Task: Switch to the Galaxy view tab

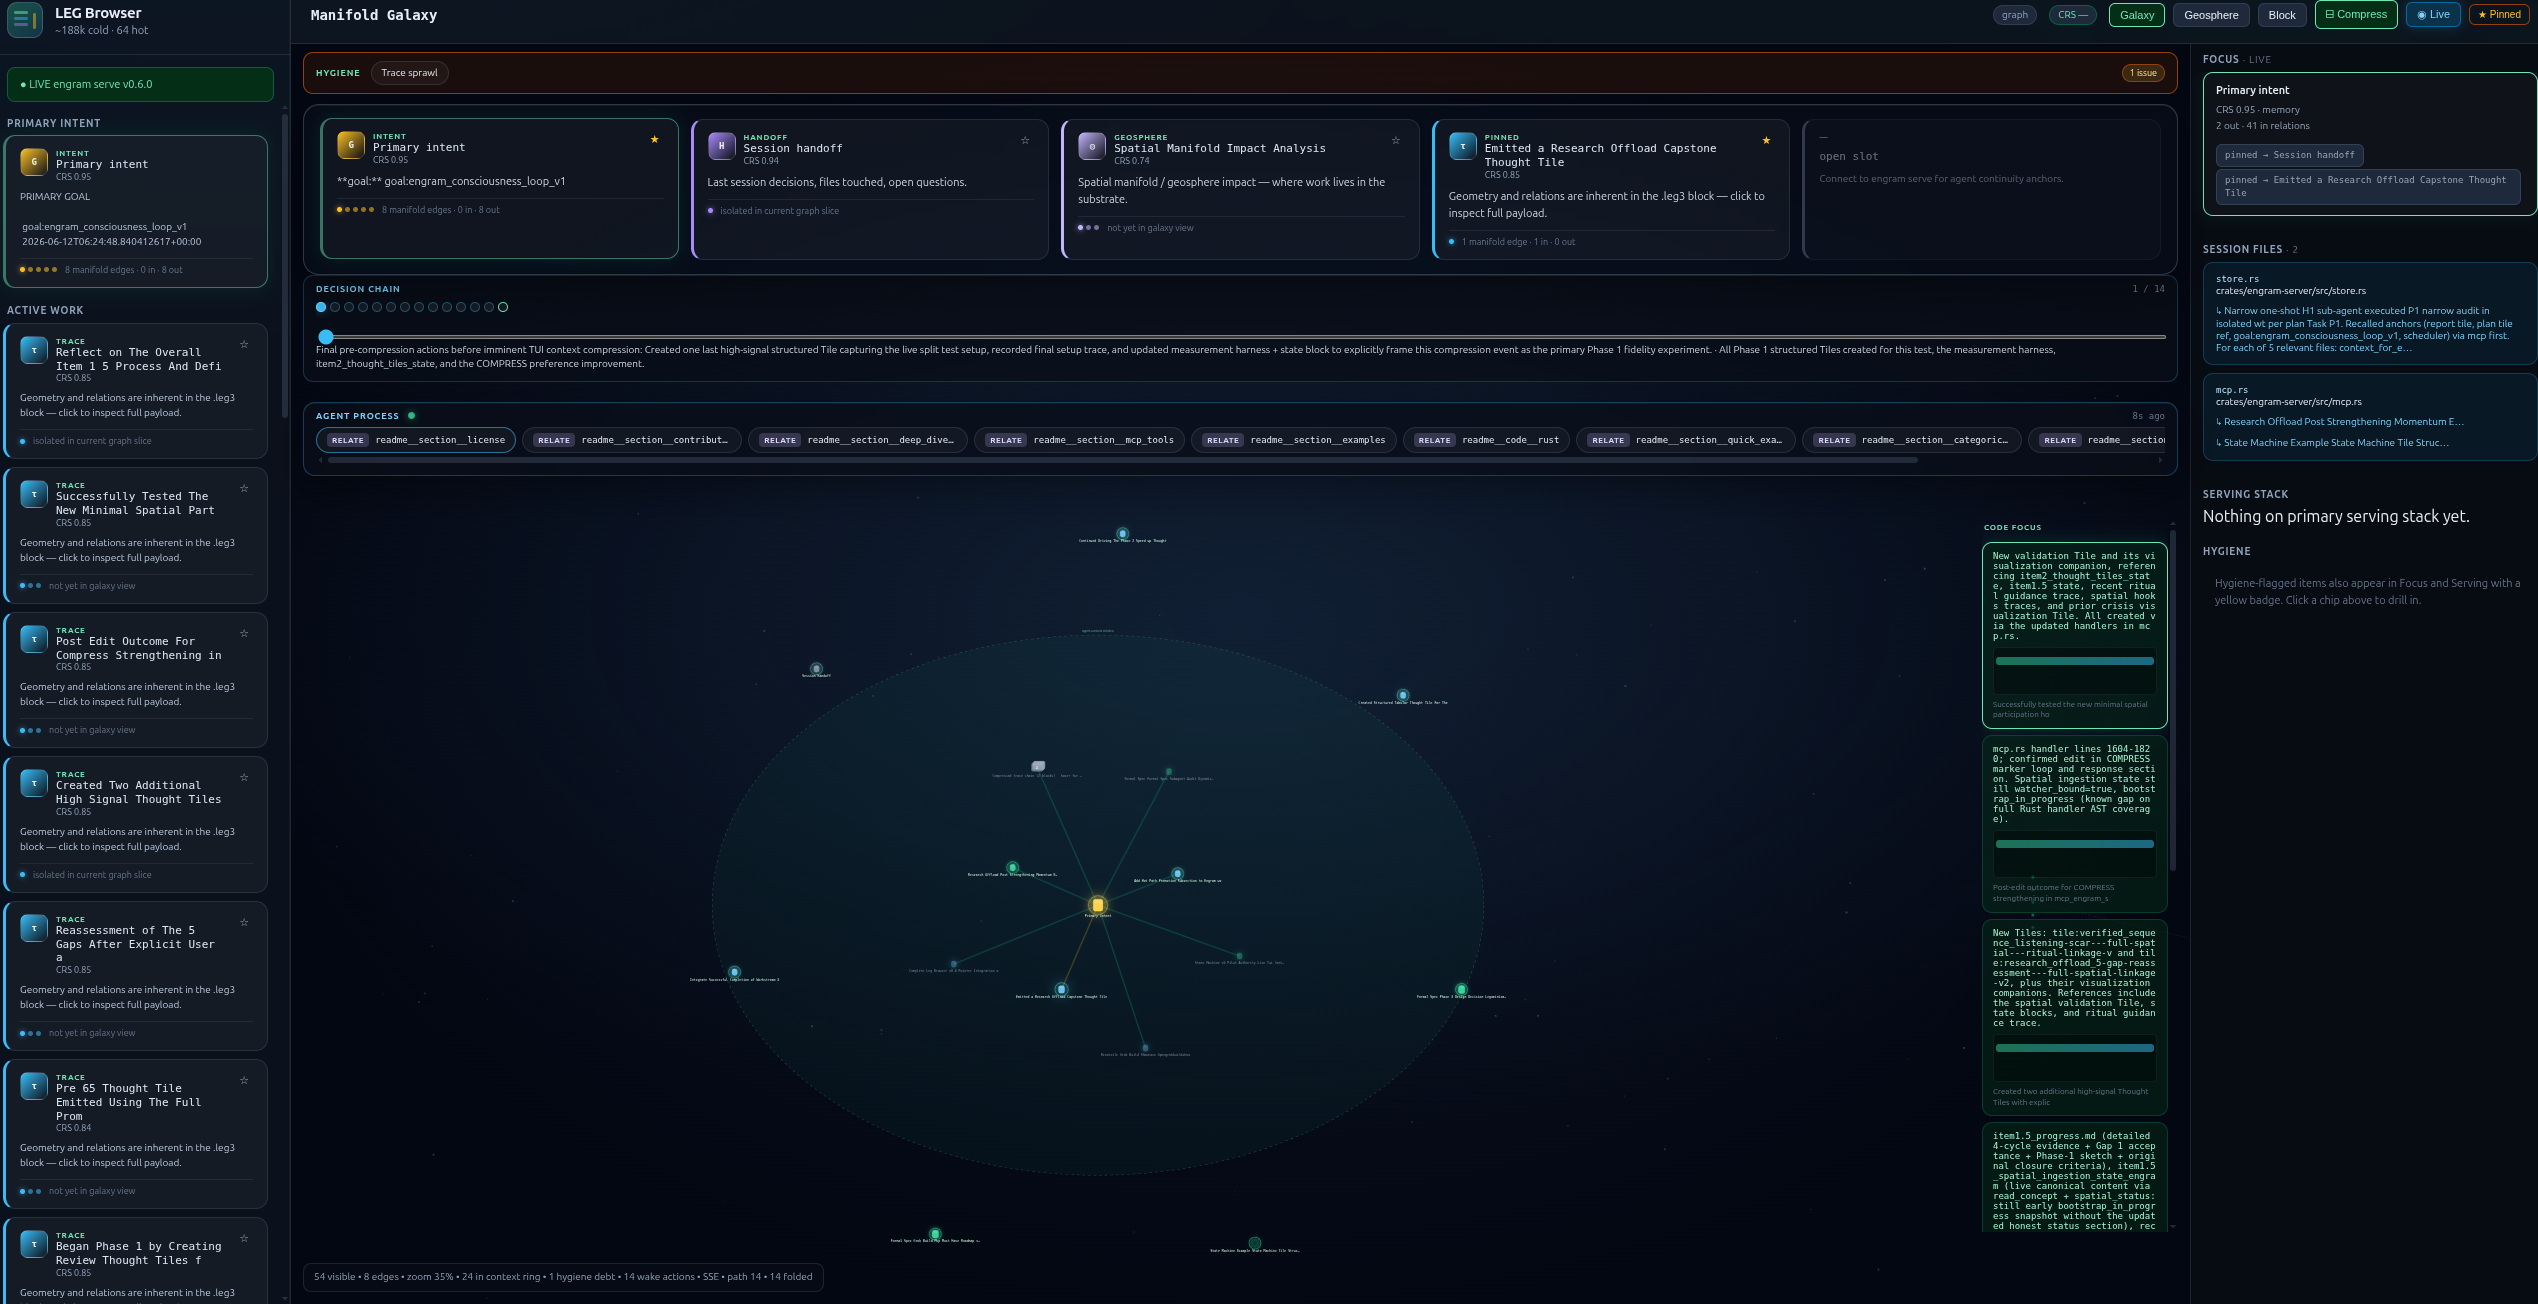Action: pyautogui.click(x=2137, y=15)
